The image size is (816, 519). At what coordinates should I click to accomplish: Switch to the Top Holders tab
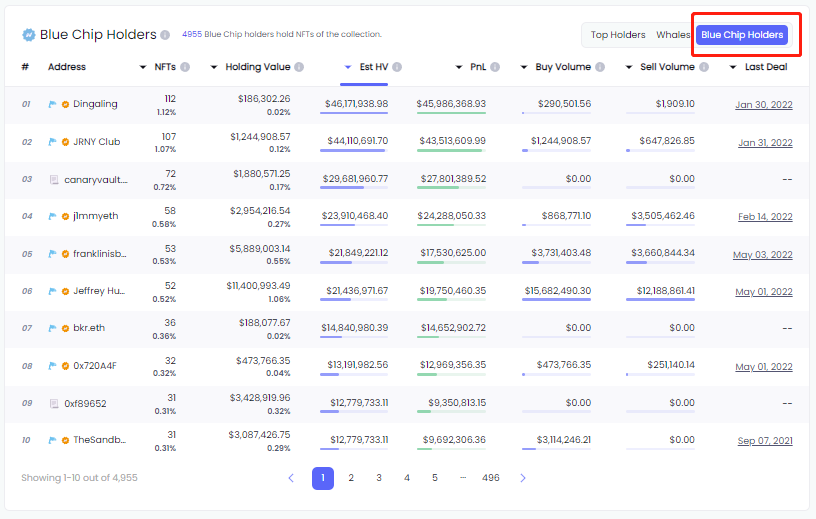pos(618,35)
